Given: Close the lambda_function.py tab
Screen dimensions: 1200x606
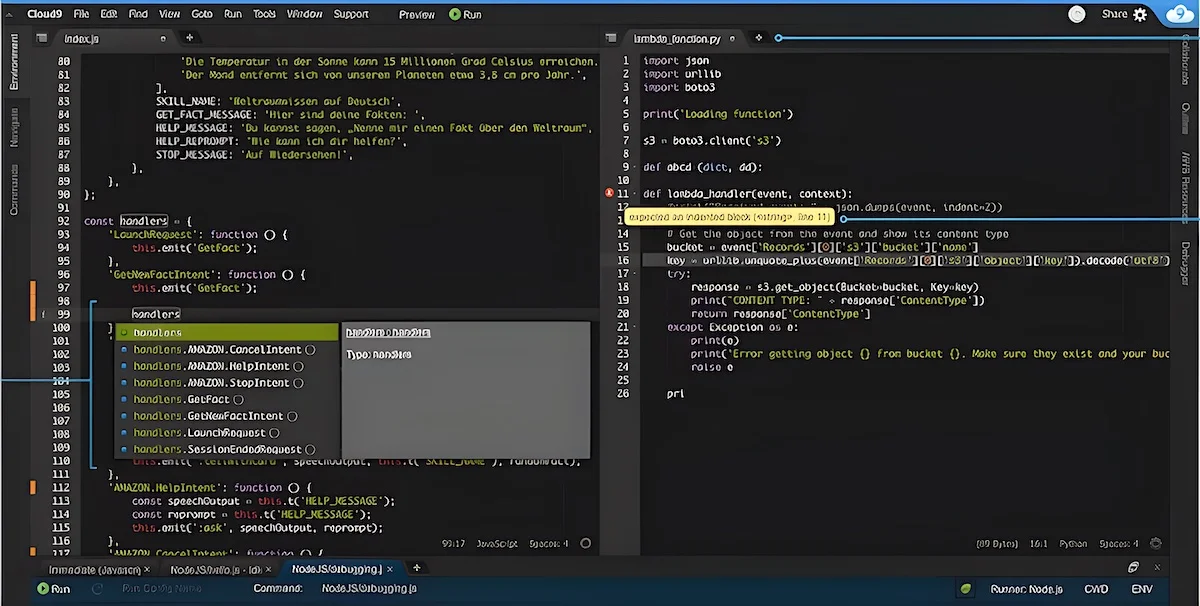Looking at the screenshot, I should click(732, 38).
